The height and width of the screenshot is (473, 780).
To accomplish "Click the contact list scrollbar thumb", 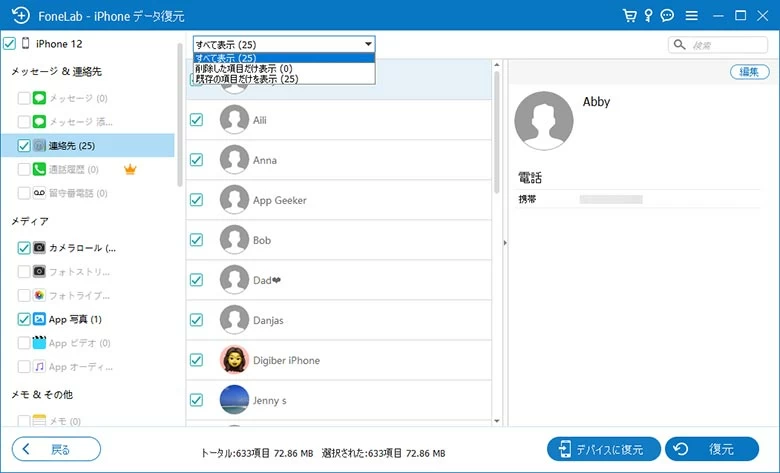I will point(496,132).
